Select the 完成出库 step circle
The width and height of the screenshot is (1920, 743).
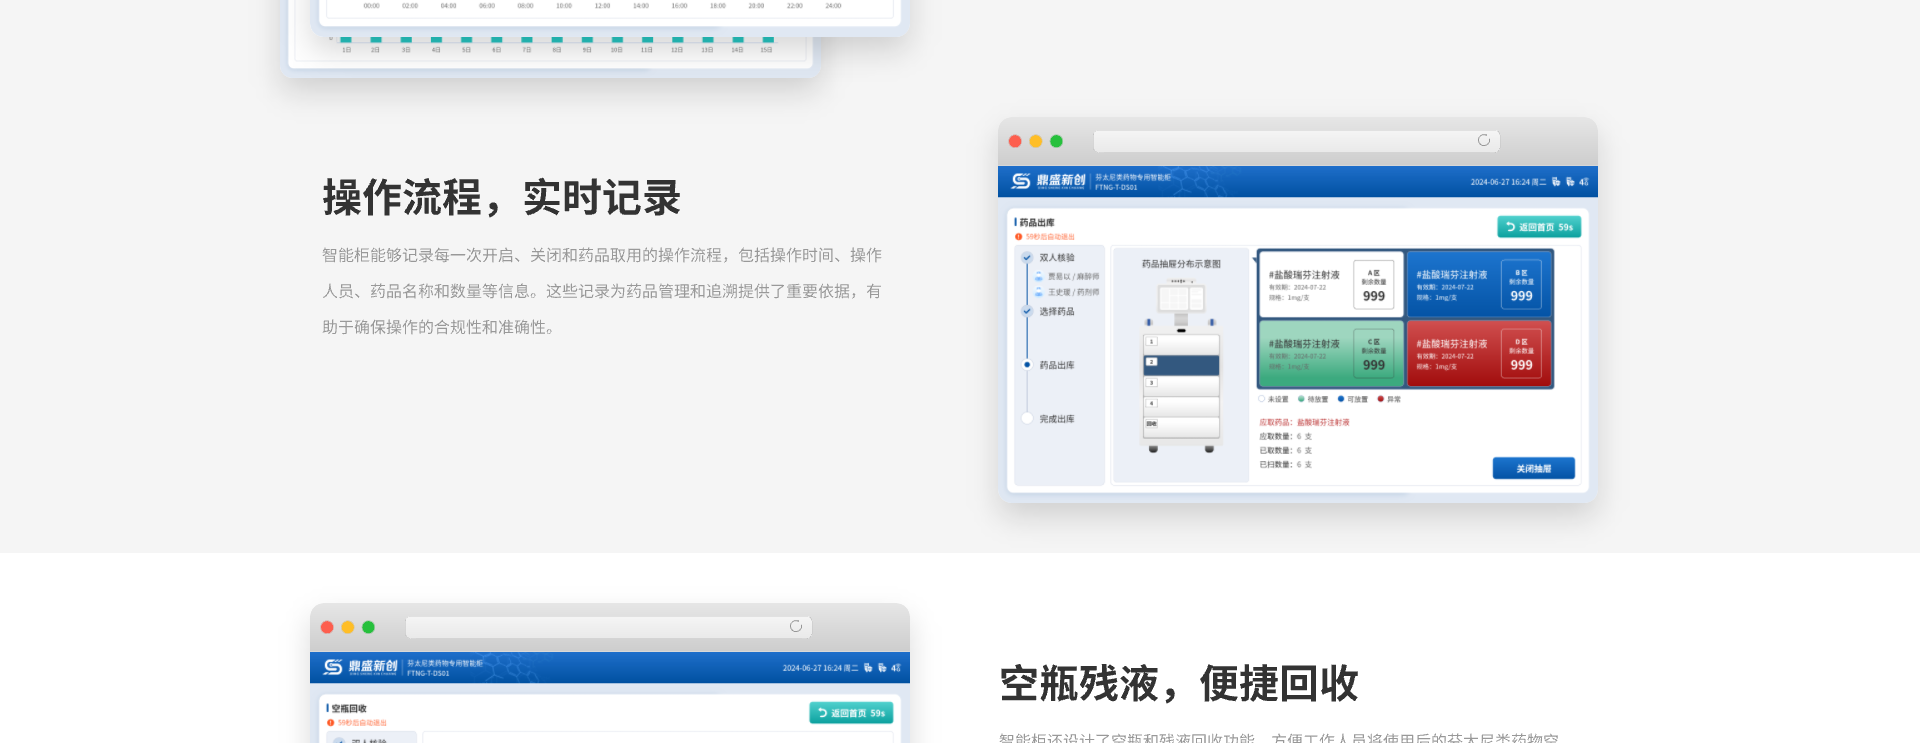pyautogui.click(x=1027, y=419)
